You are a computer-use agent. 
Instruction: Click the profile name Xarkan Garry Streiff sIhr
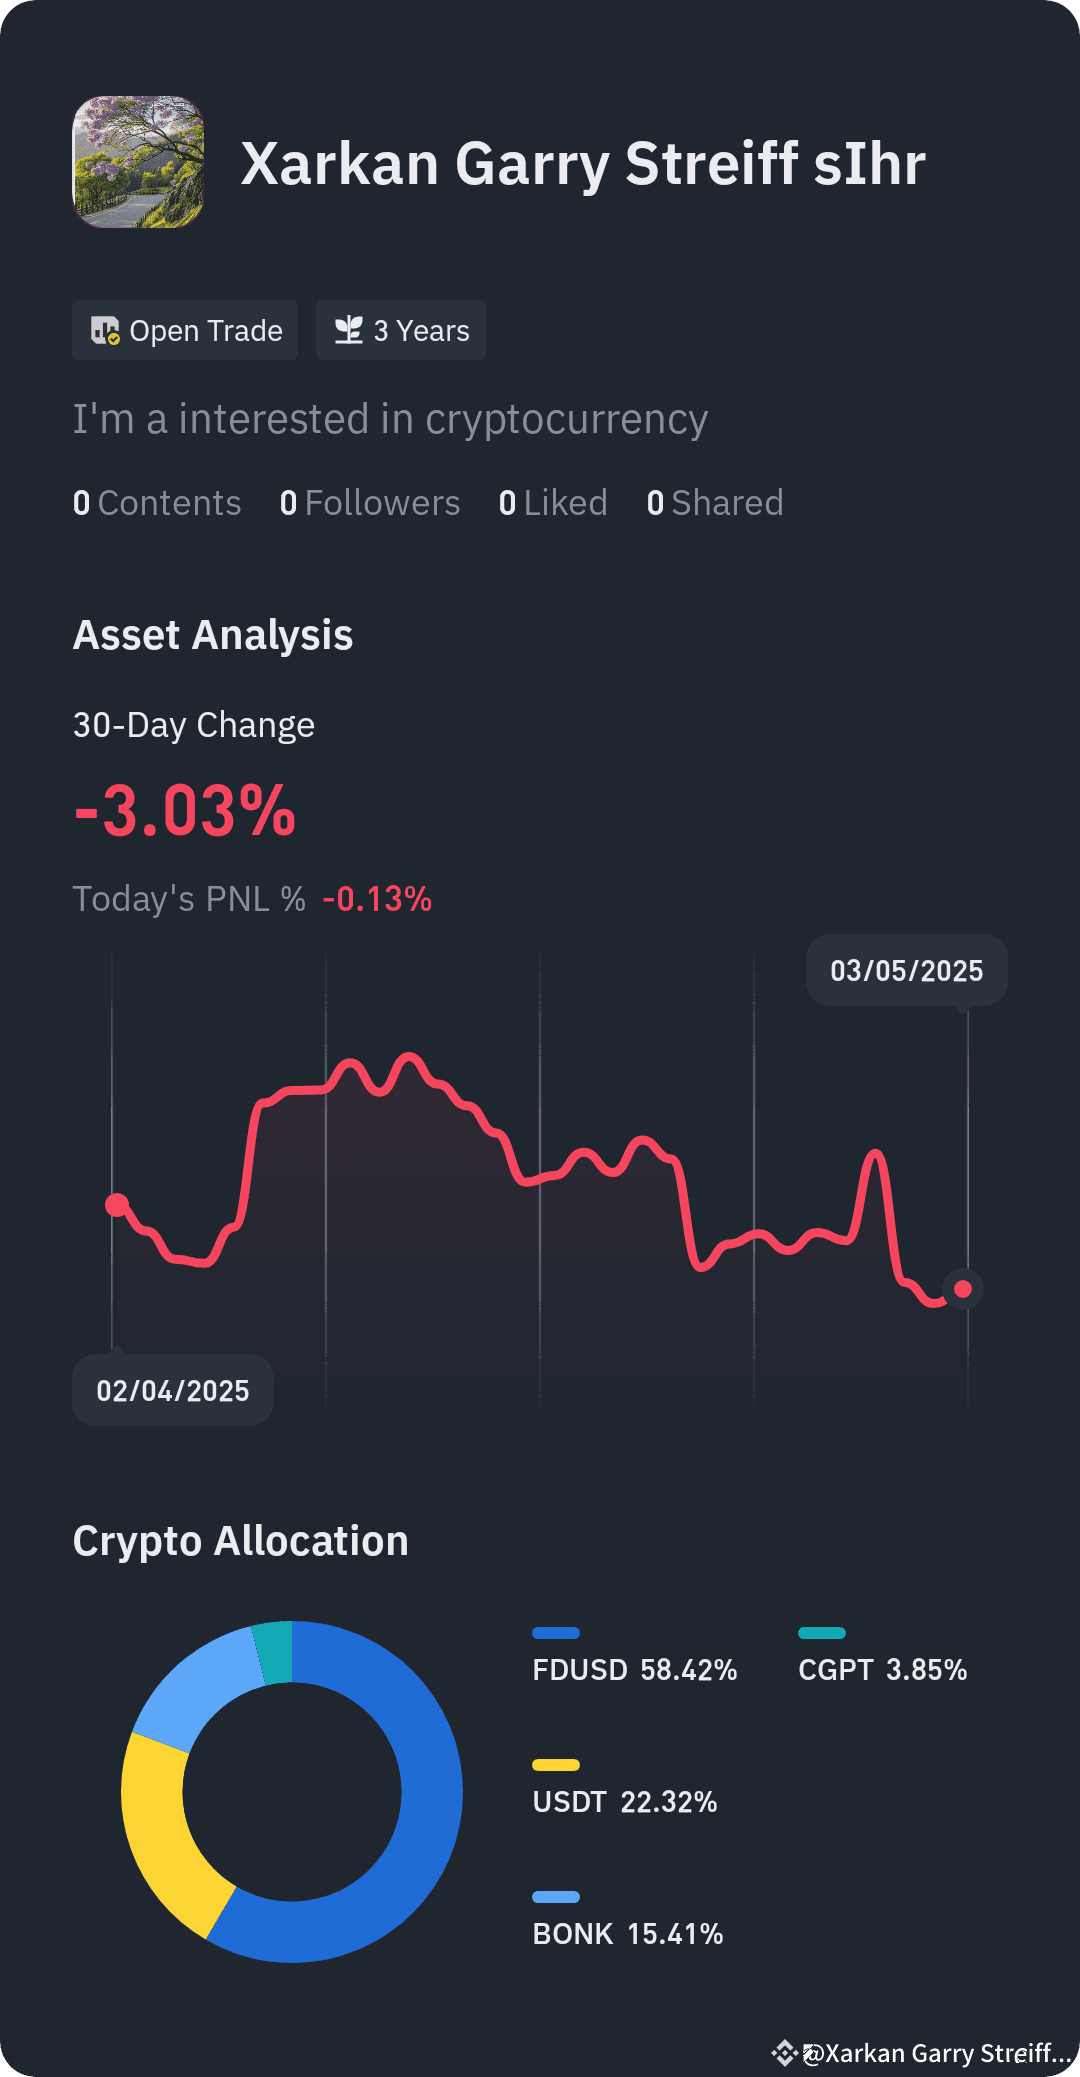point(583,163)
